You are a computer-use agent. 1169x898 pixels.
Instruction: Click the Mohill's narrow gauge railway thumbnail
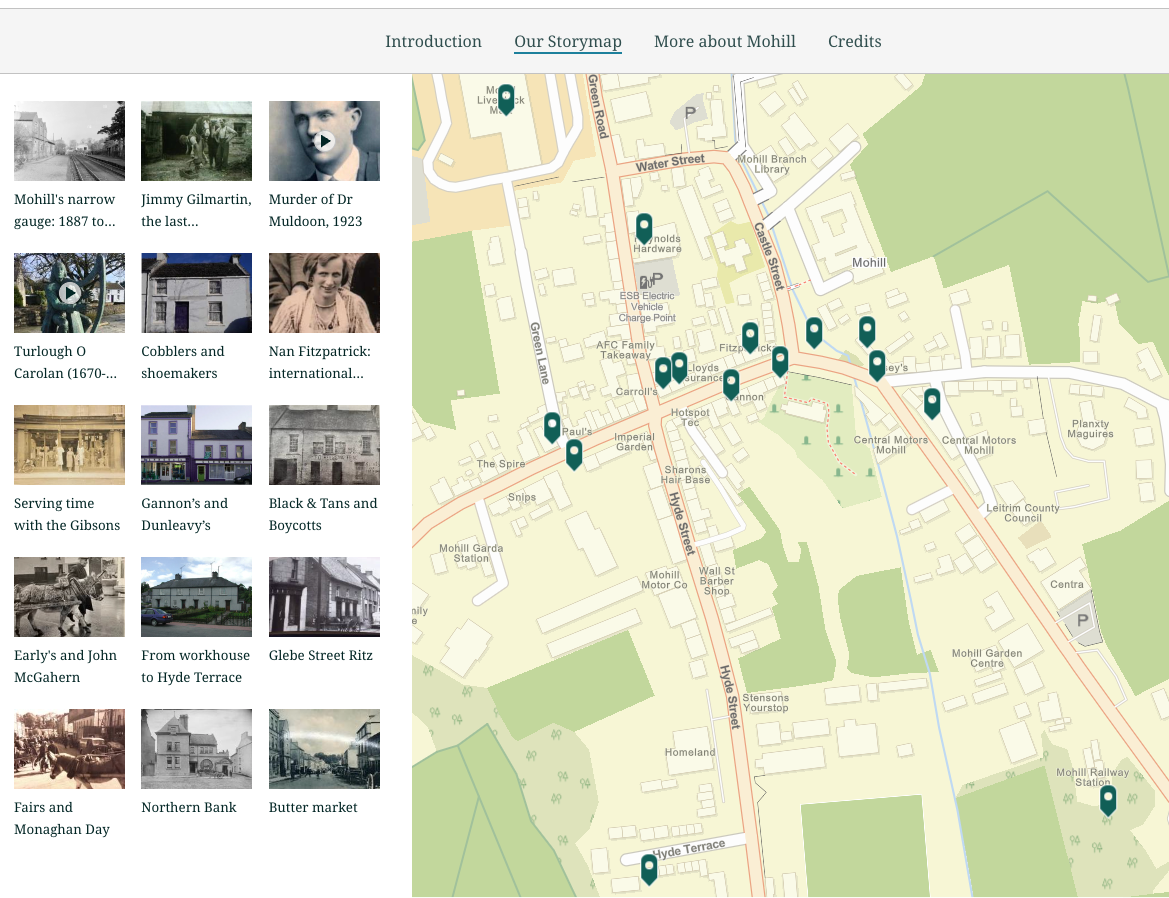(69, 141)
